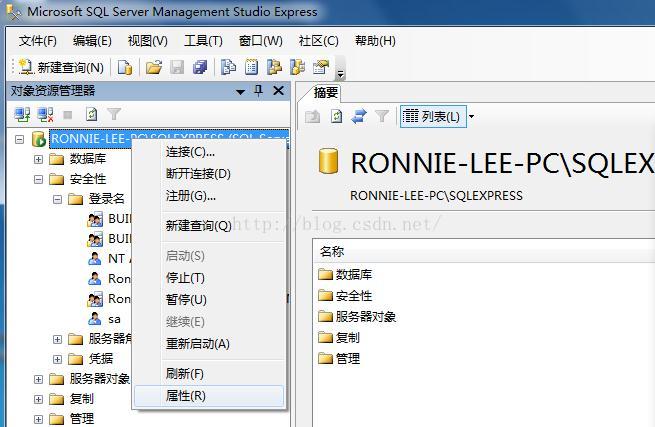The image size is (655, 427).
Task: Click Refresh icon in summary toolbar
Action: click(336, 116)
